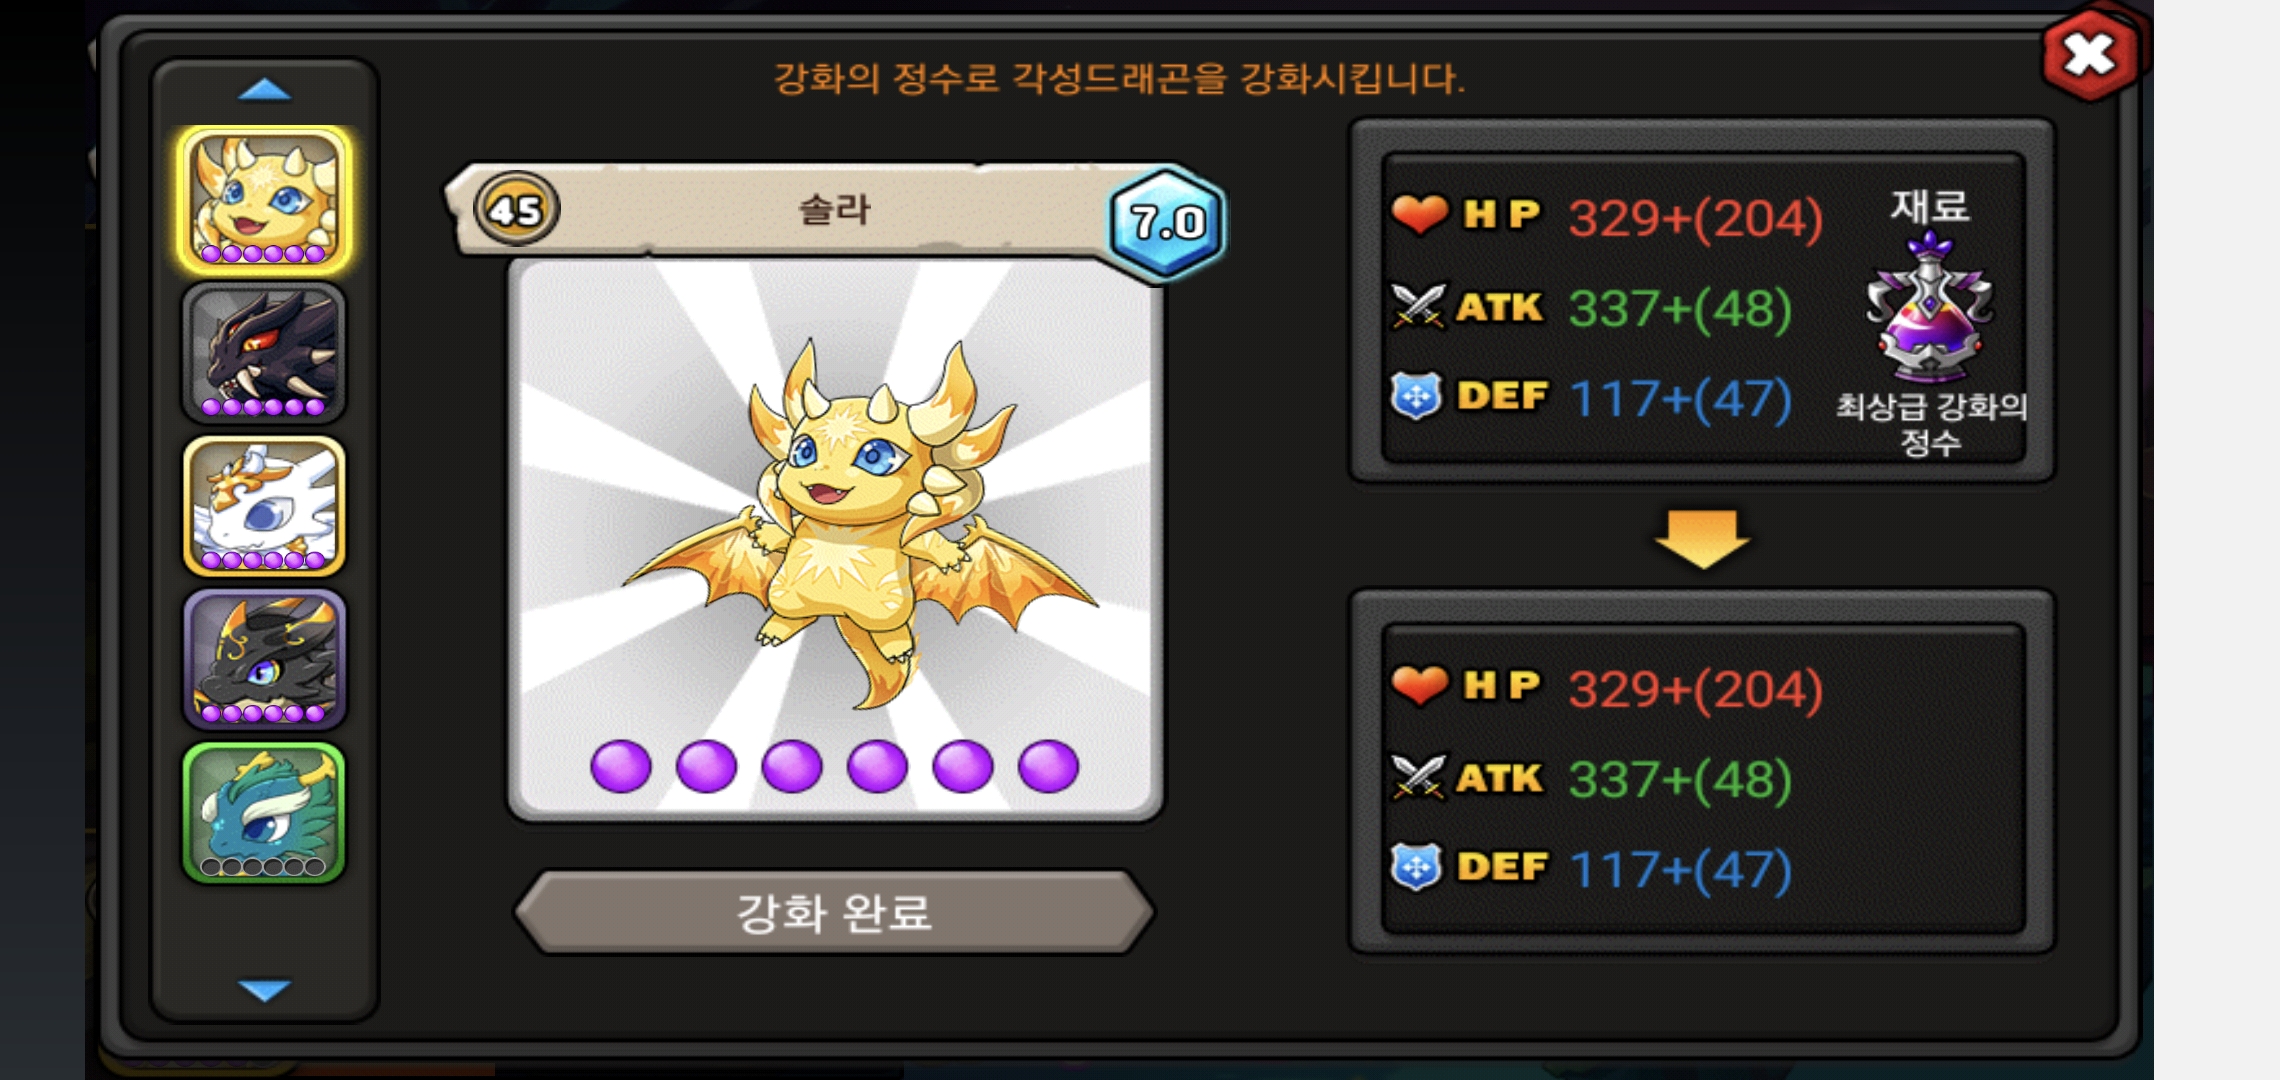Select the black red-eyed dragon thumbnail
Screen dimensions: 2280x1080
(264, 353)
